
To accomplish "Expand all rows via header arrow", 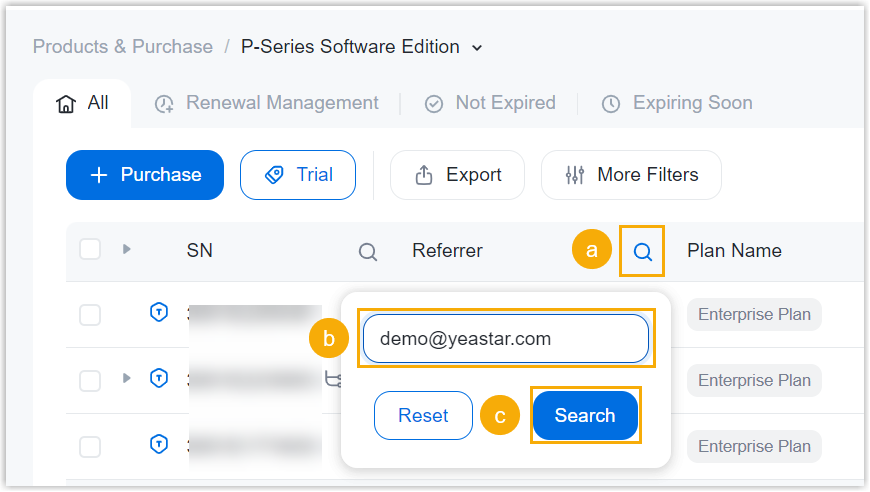I will click(x=127, y=249).
